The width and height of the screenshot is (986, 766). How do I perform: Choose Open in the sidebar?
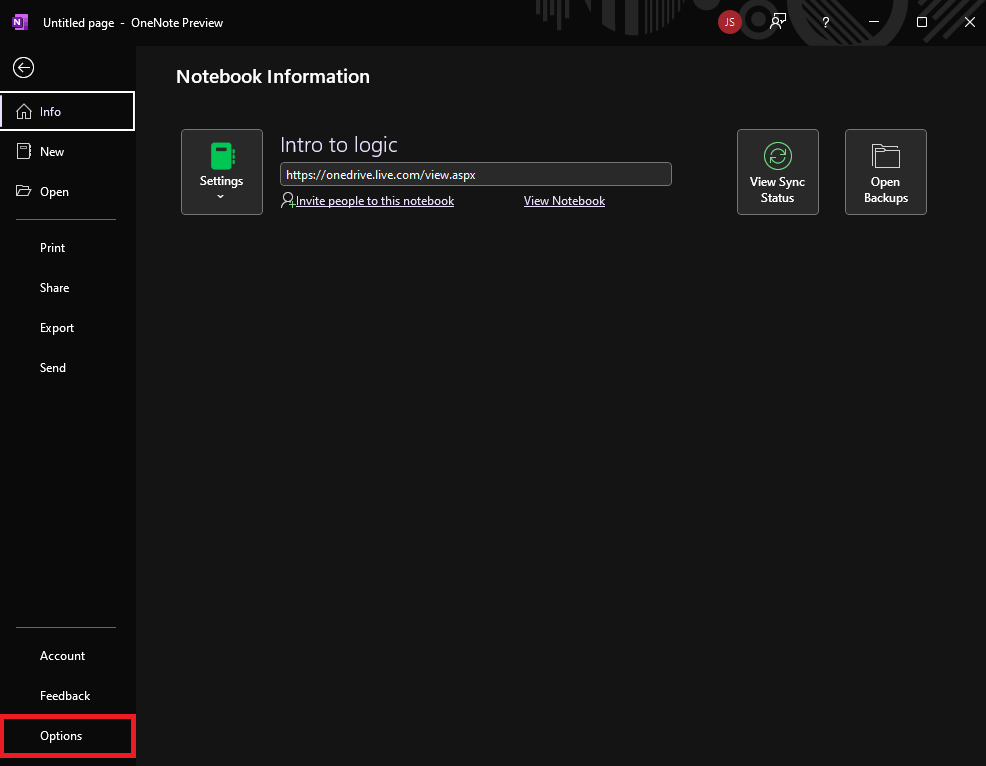[x=54, y=192]
